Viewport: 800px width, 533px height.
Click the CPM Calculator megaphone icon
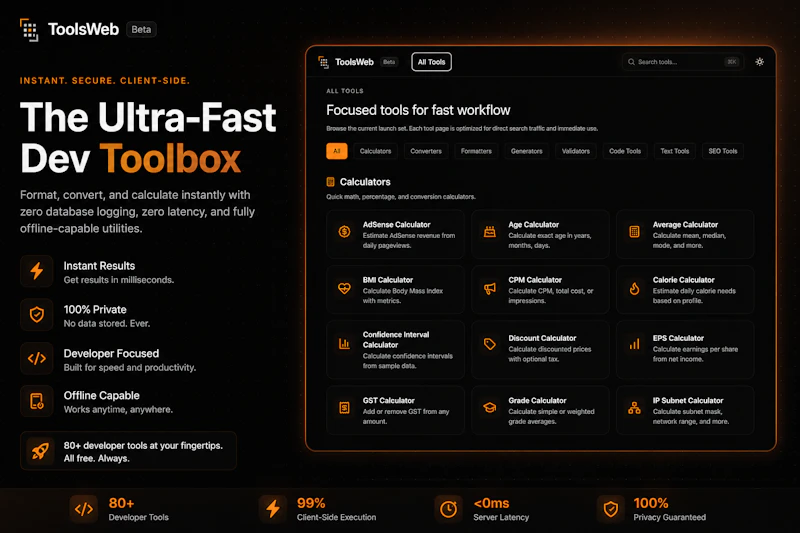[x=490, y=289]
